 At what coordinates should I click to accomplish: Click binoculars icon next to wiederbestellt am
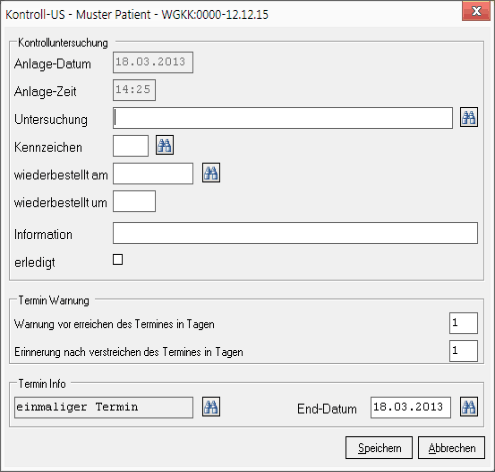point(211,173)
